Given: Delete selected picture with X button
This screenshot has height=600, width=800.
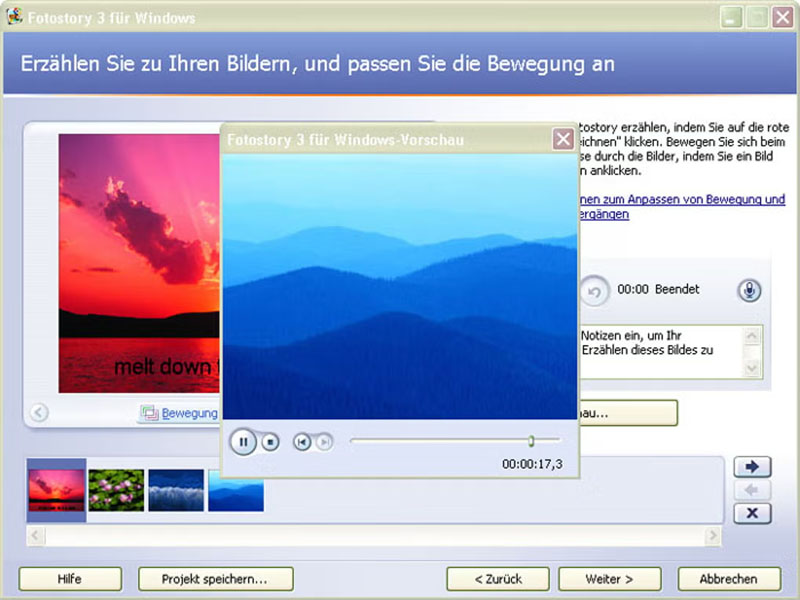Looking at the screenshot, I should (x=752, y=513).
